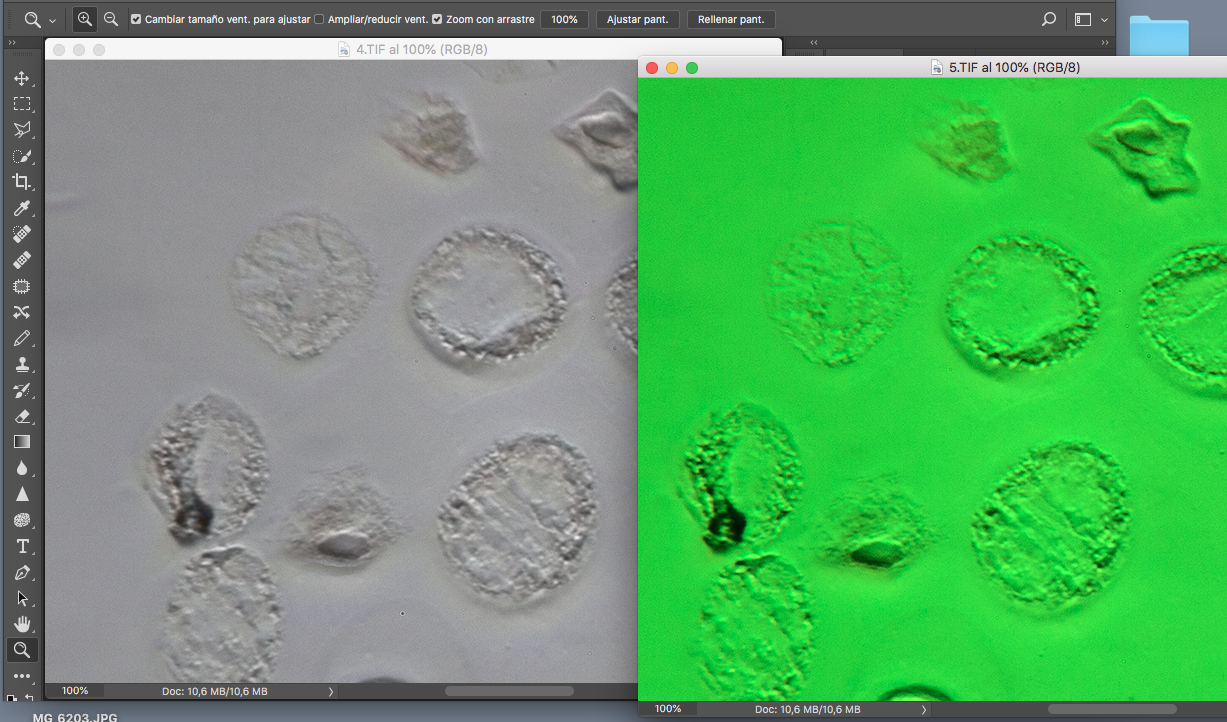This screenshot has width=1227, height=722.
Task: Select the History Brush tool
Action: click(22, 390)
